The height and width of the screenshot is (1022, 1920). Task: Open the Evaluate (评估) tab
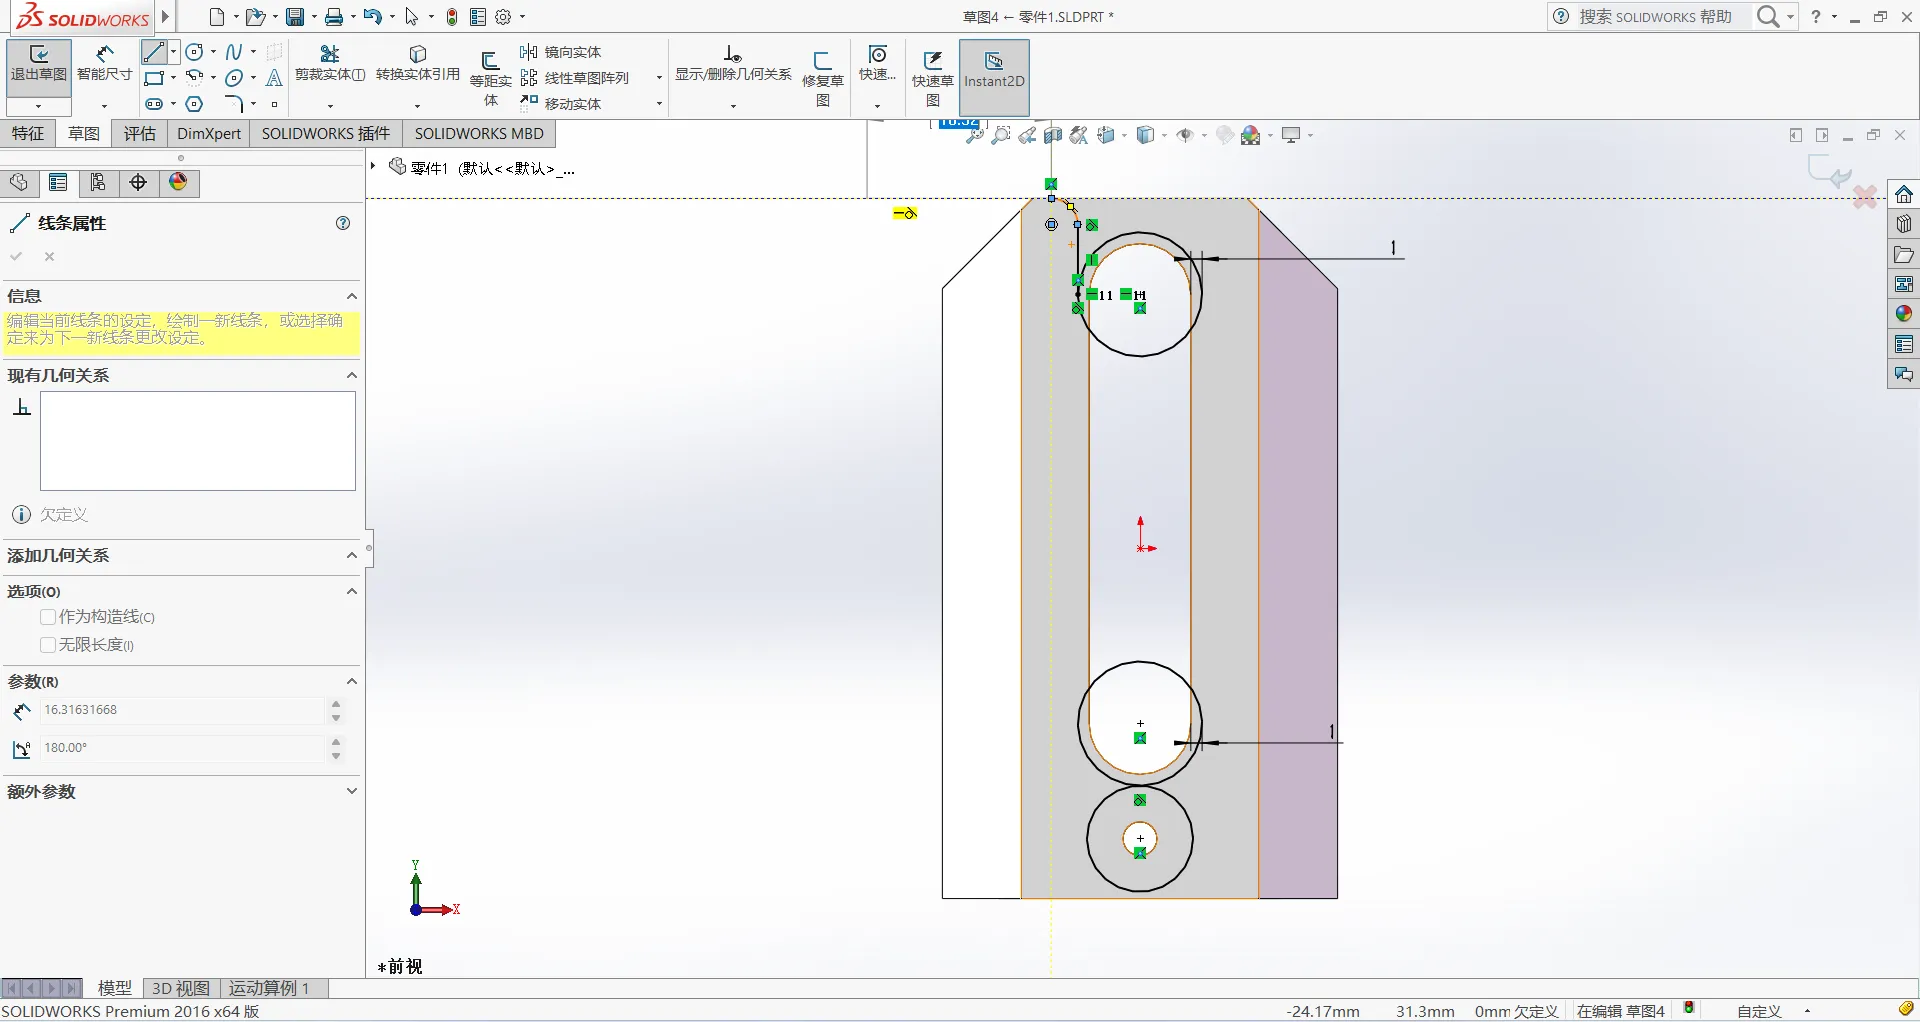[140, 134]
